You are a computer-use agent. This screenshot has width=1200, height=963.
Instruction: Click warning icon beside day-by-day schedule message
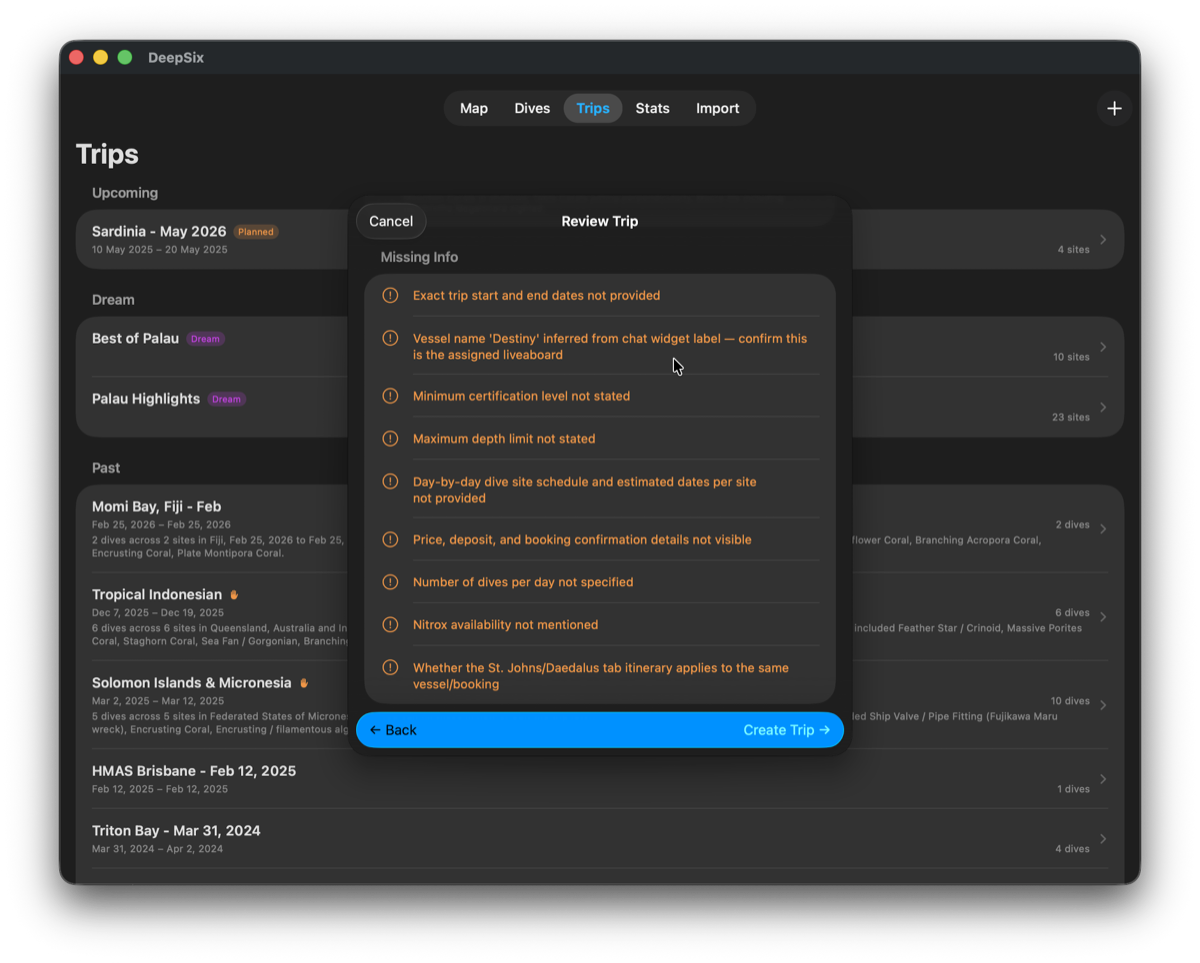[x=391, y=481]
